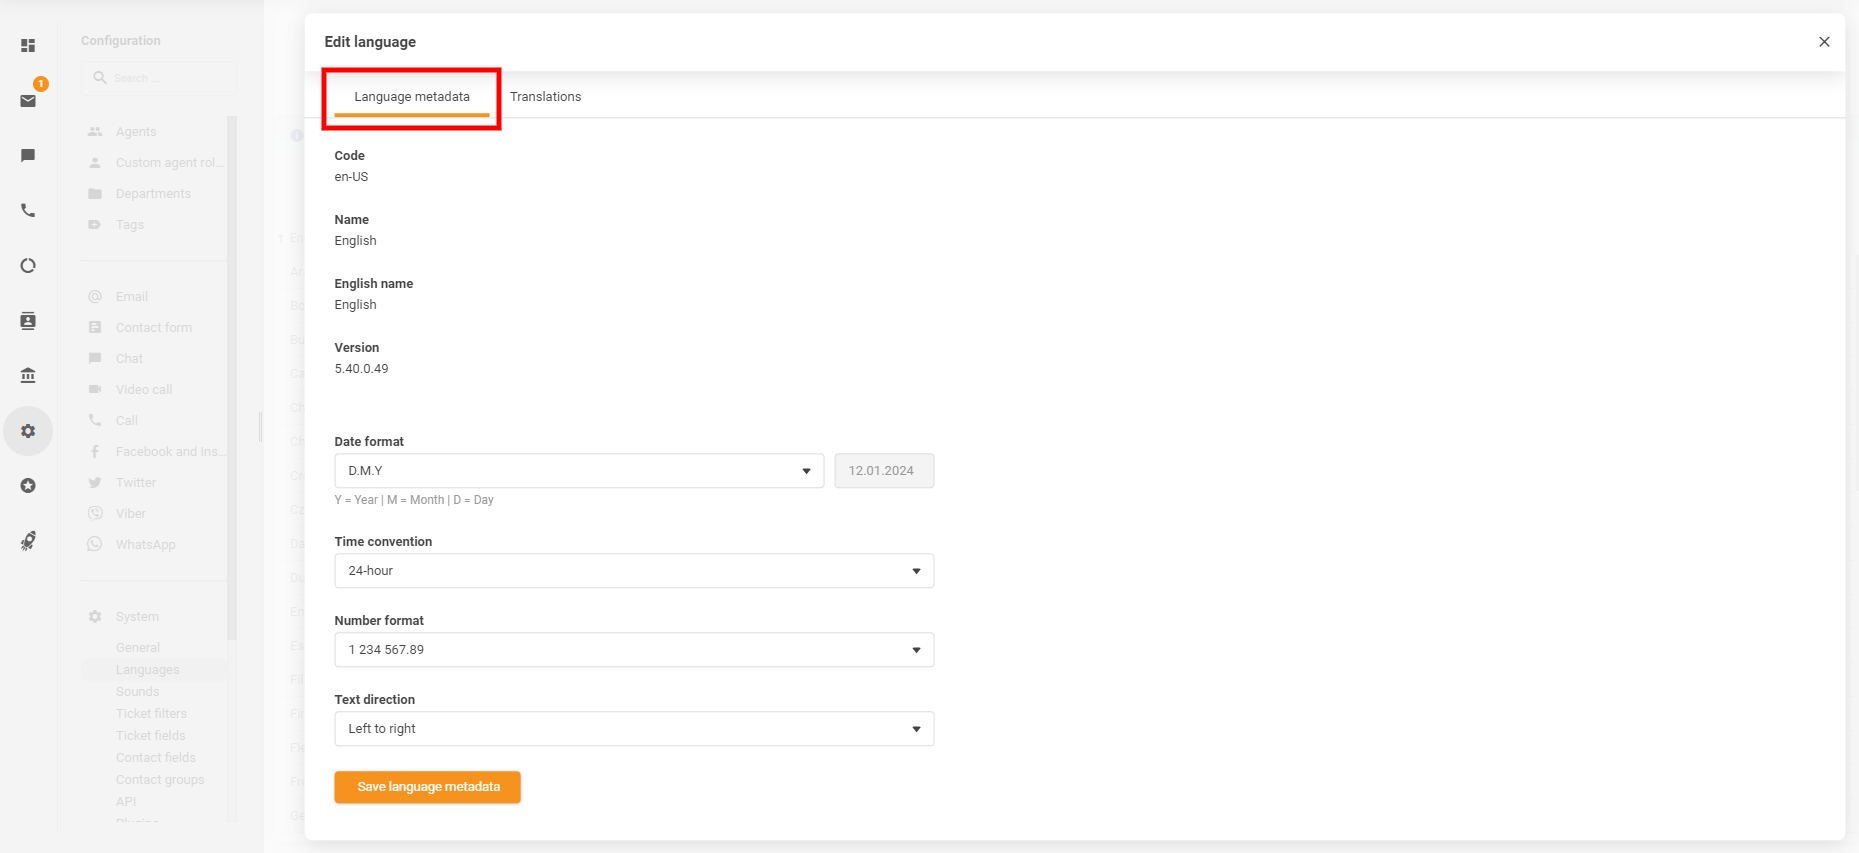Open the dashboard icon in left sidebar

28,45
